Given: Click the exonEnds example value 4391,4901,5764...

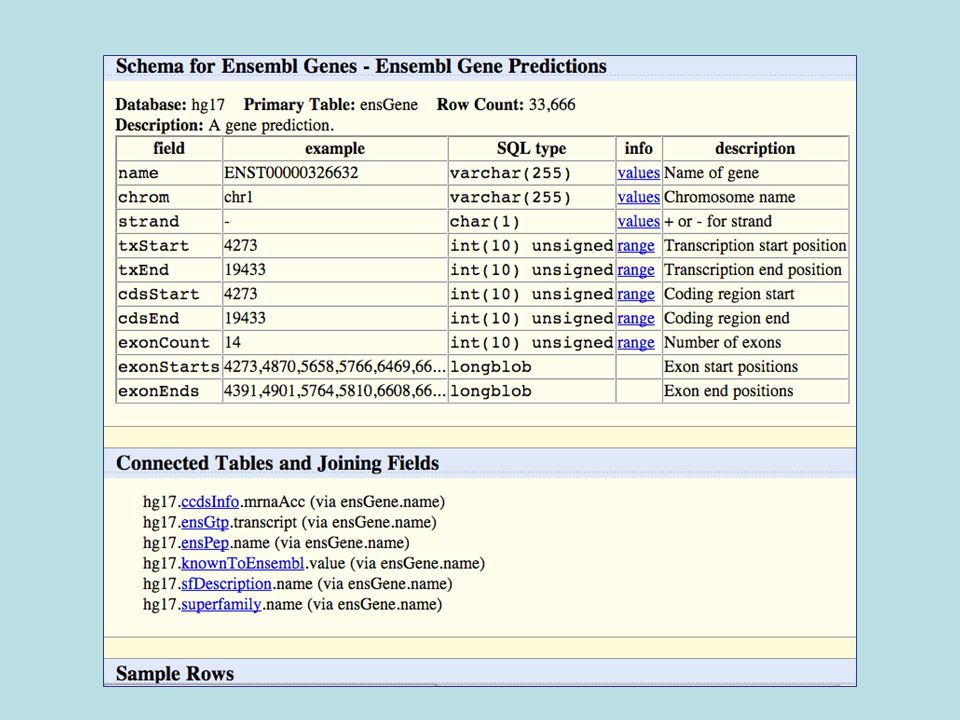Looking at the screenshot, I should (x=335, y=391).
